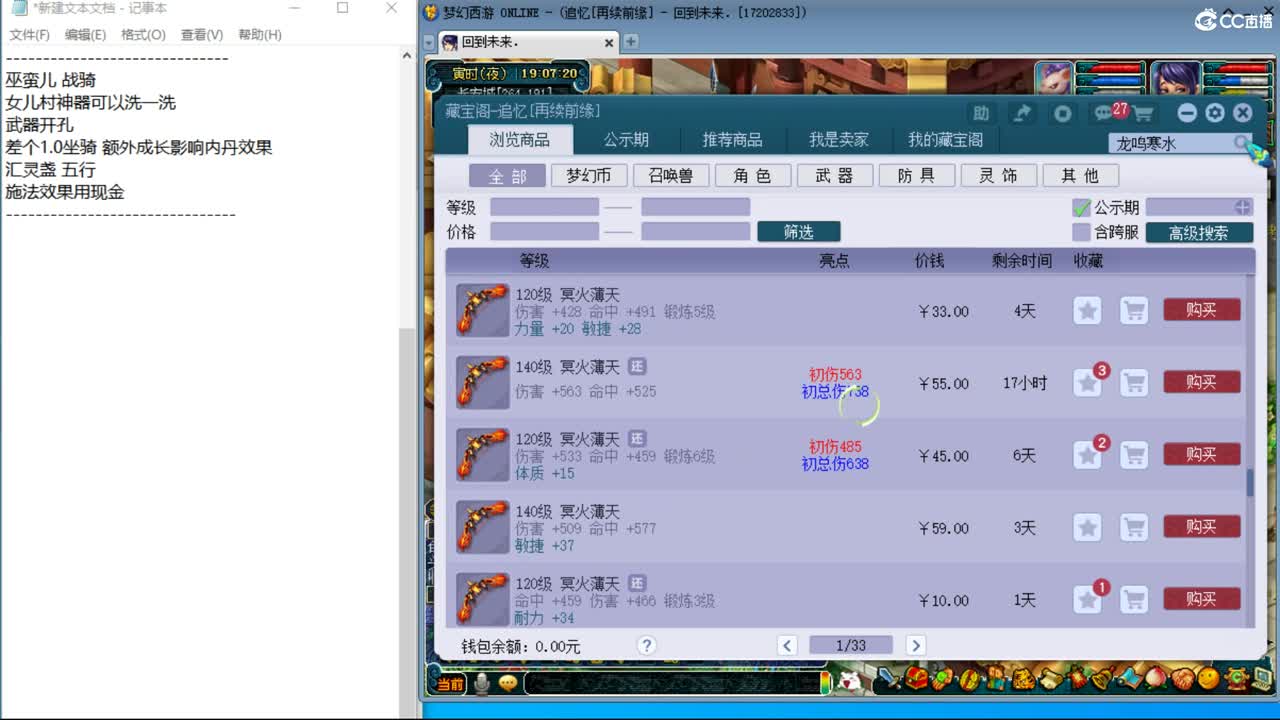Favorite the ¥59.00 冥火薄天 item

pyautogui.click(x=1087, y=528)
